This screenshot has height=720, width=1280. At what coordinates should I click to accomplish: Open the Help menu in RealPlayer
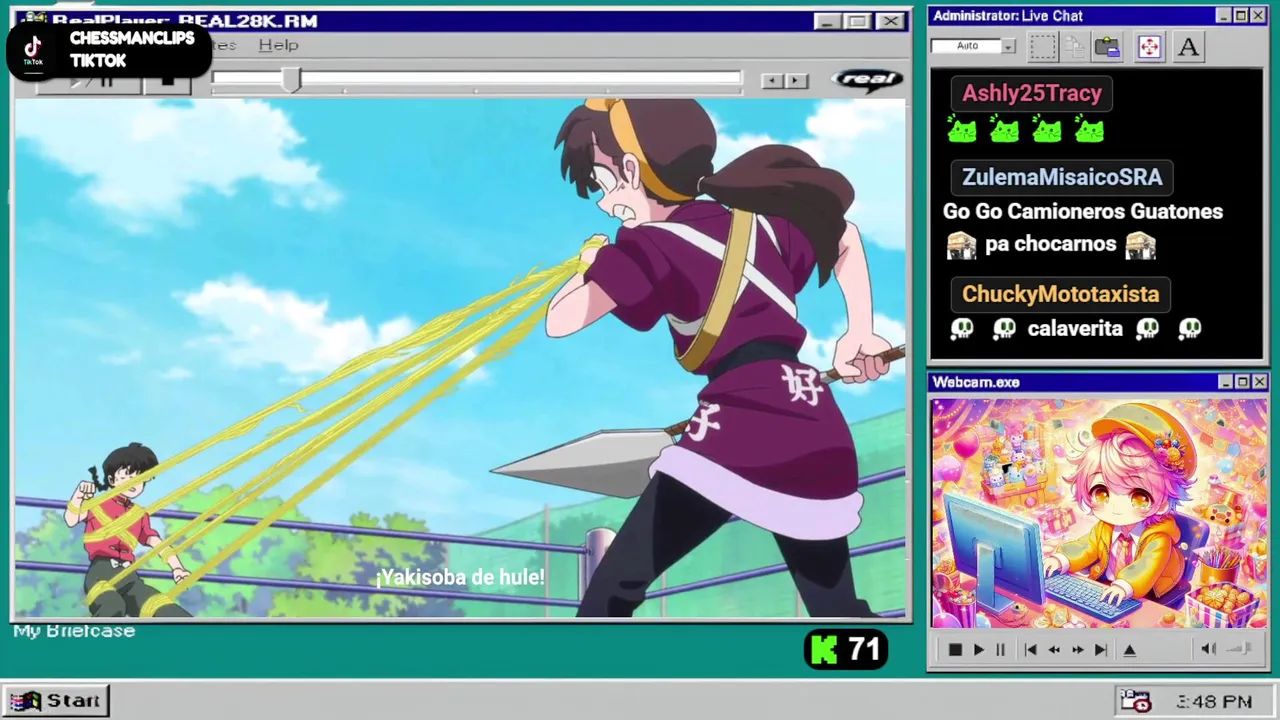tap(278, 45)
